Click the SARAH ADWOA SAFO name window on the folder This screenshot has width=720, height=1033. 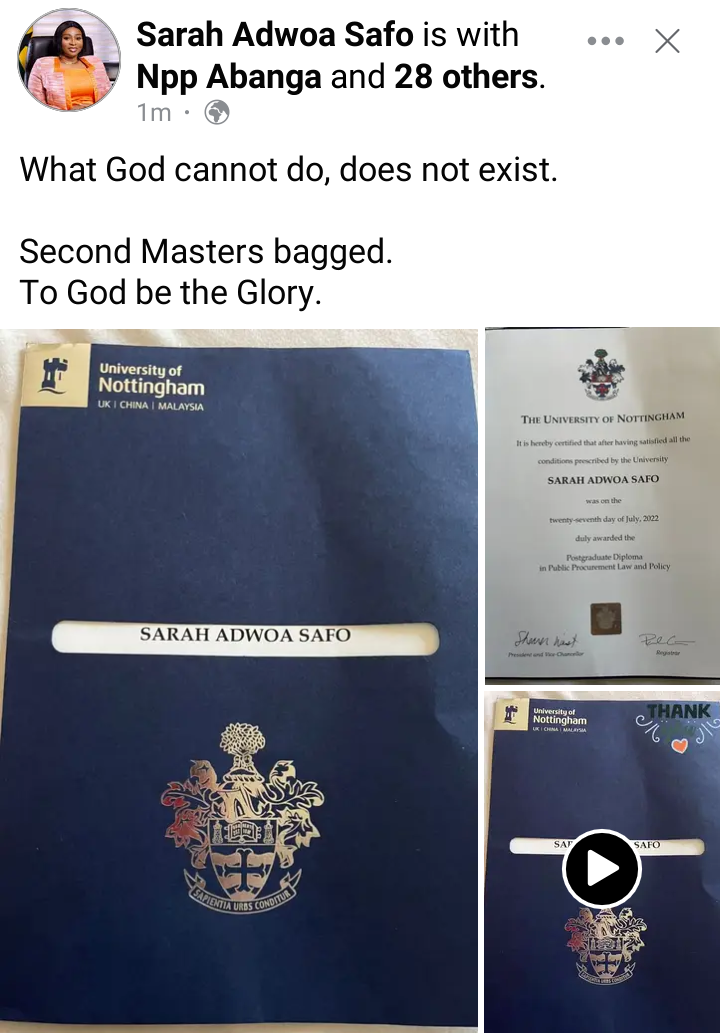coord(245,637)
